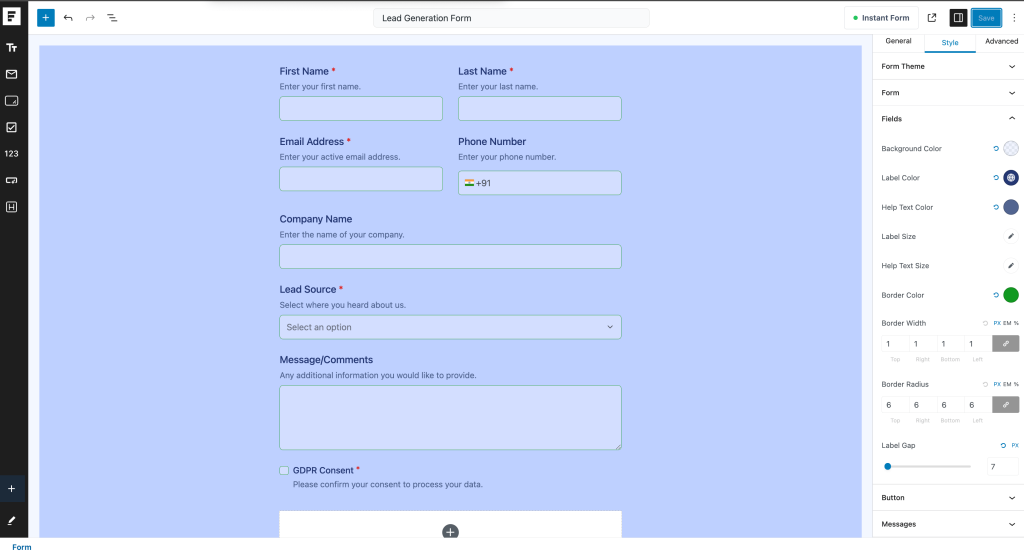Collapse the Fields section

tap(948, 119)
